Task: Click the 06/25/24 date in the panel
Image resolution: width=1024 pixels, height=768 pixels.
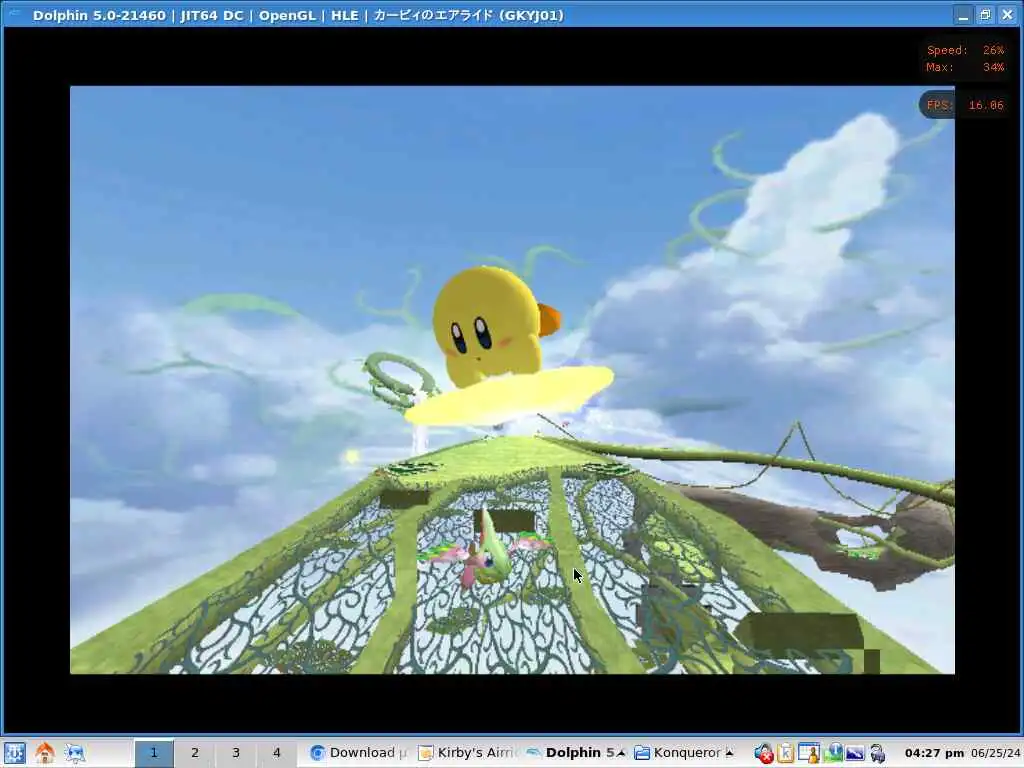Action: click(x=995, y=754)
